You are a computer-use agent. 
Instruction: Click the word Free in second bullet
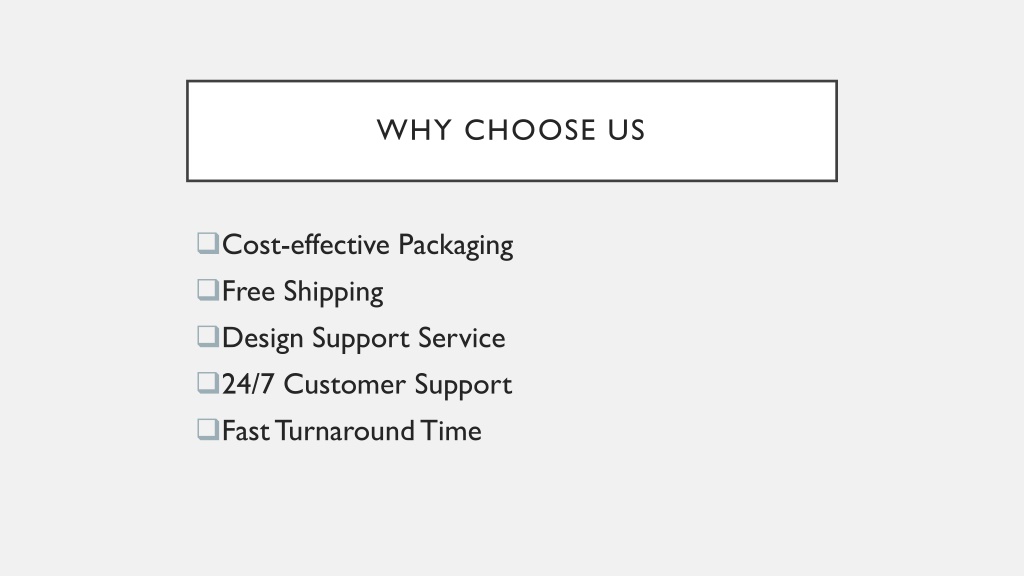tap(248, 291)
